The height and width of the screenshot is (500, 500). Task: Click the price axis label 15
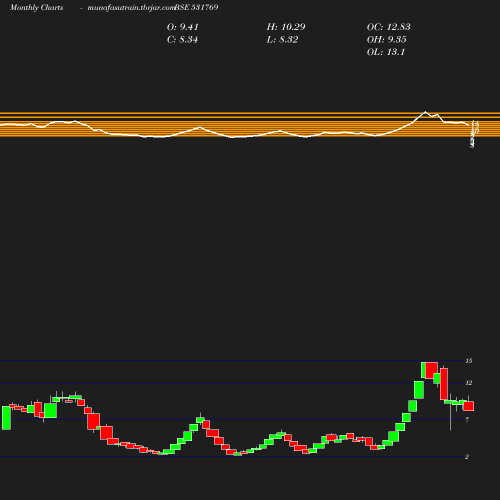pyautogui.click(x=469, y=361)
